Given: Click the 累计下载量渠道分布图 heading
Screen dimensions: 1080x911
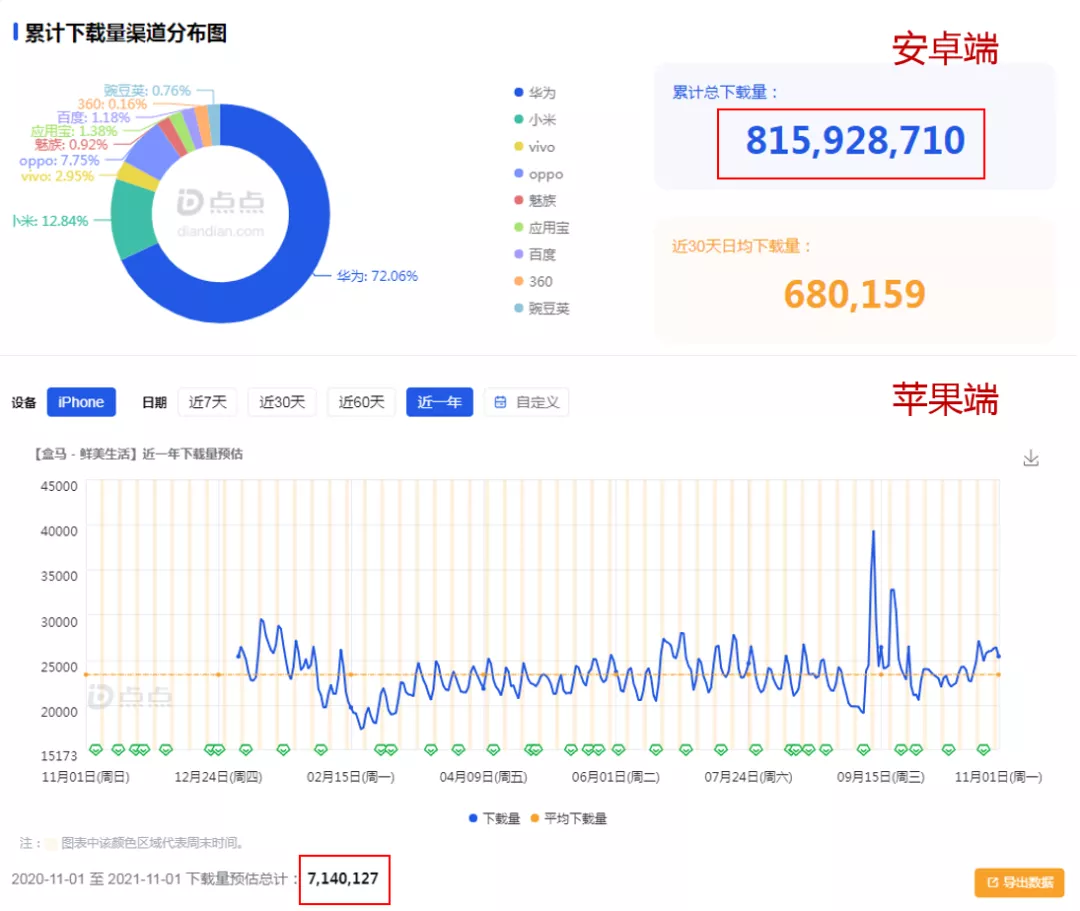Looking at the screenshot, I should pyautogui.click(x=125, y=33).
